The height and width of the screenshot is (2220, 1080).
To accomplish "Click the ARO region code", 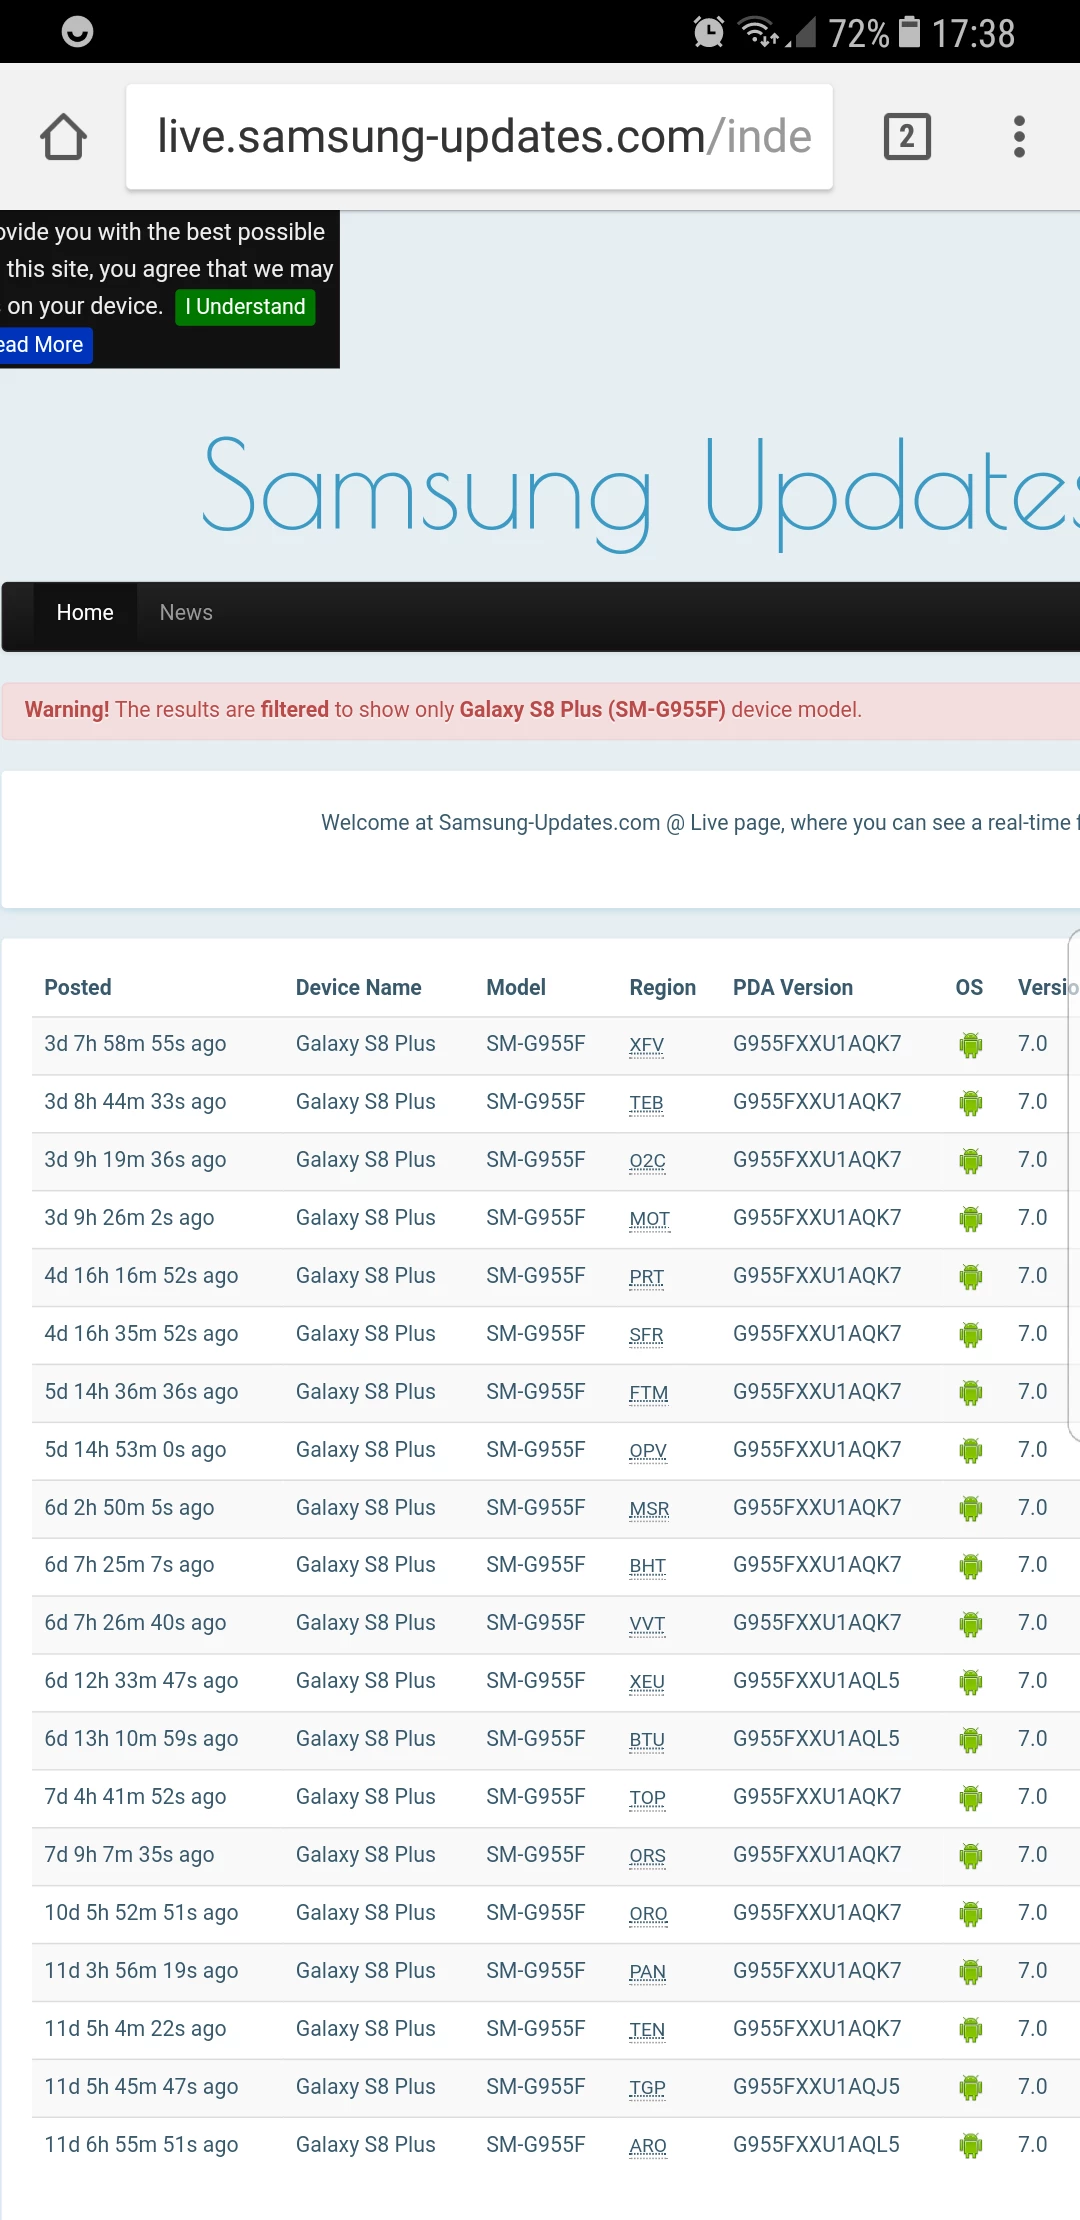I will click(648, 2146).
